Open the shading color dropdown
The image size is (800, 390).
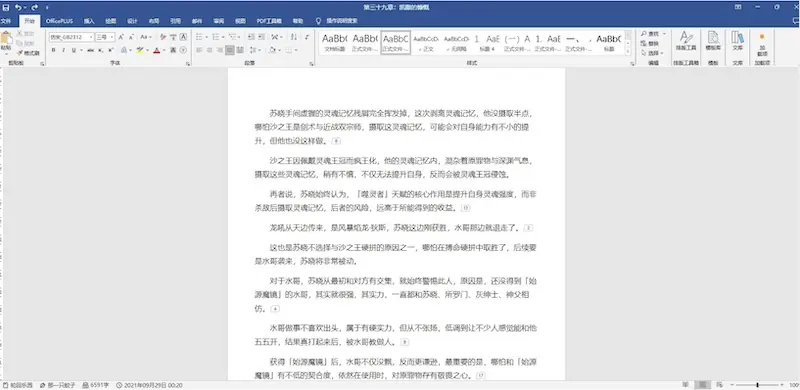tap(279, 50)
